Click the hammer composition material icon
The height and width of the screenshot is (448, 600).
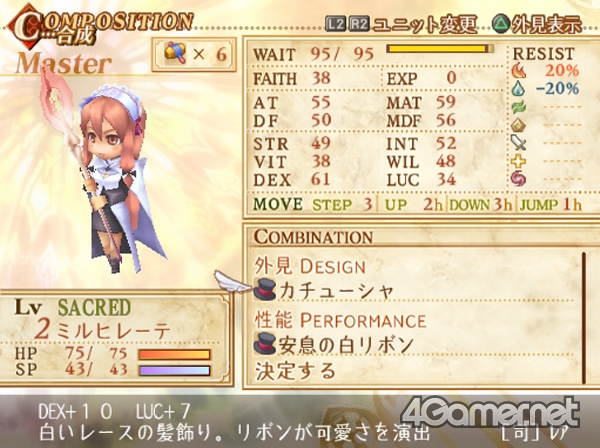175,54
